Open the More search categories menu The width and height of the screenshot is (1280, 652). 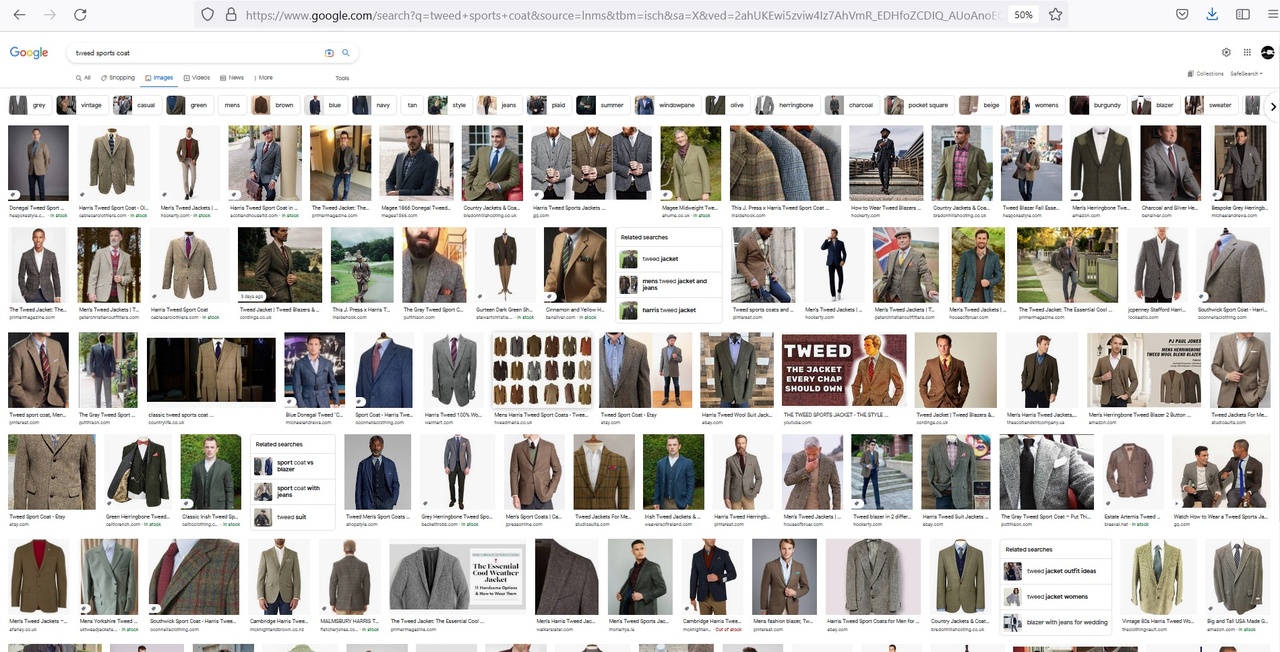coord(262,78)
